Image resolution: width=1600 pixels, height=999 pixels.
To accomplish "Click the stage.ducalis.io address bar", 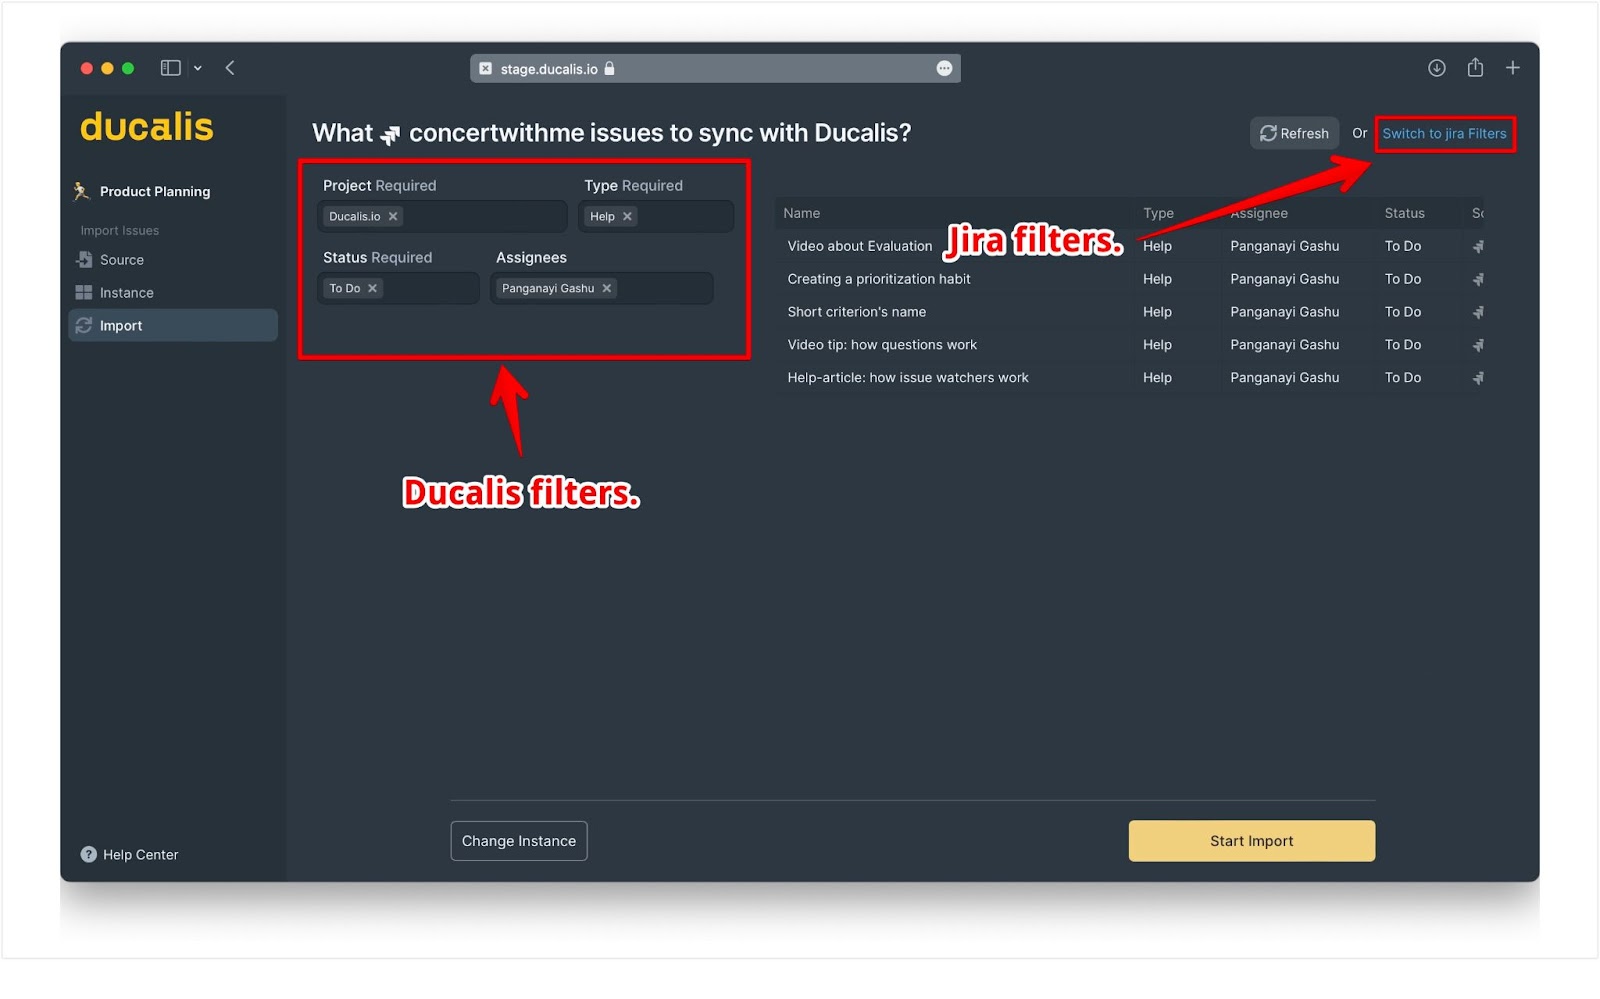I will click(x=715, y=68).
